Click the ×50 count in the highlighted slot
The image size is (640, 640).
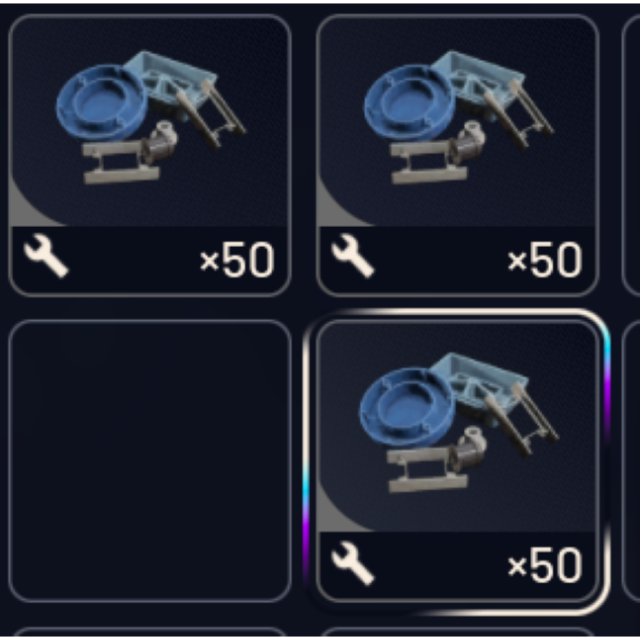coord(544,566)
